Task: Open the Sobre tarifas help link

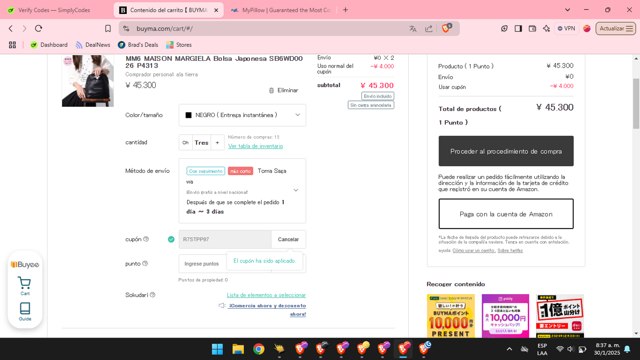Action: tap(510, 251)
